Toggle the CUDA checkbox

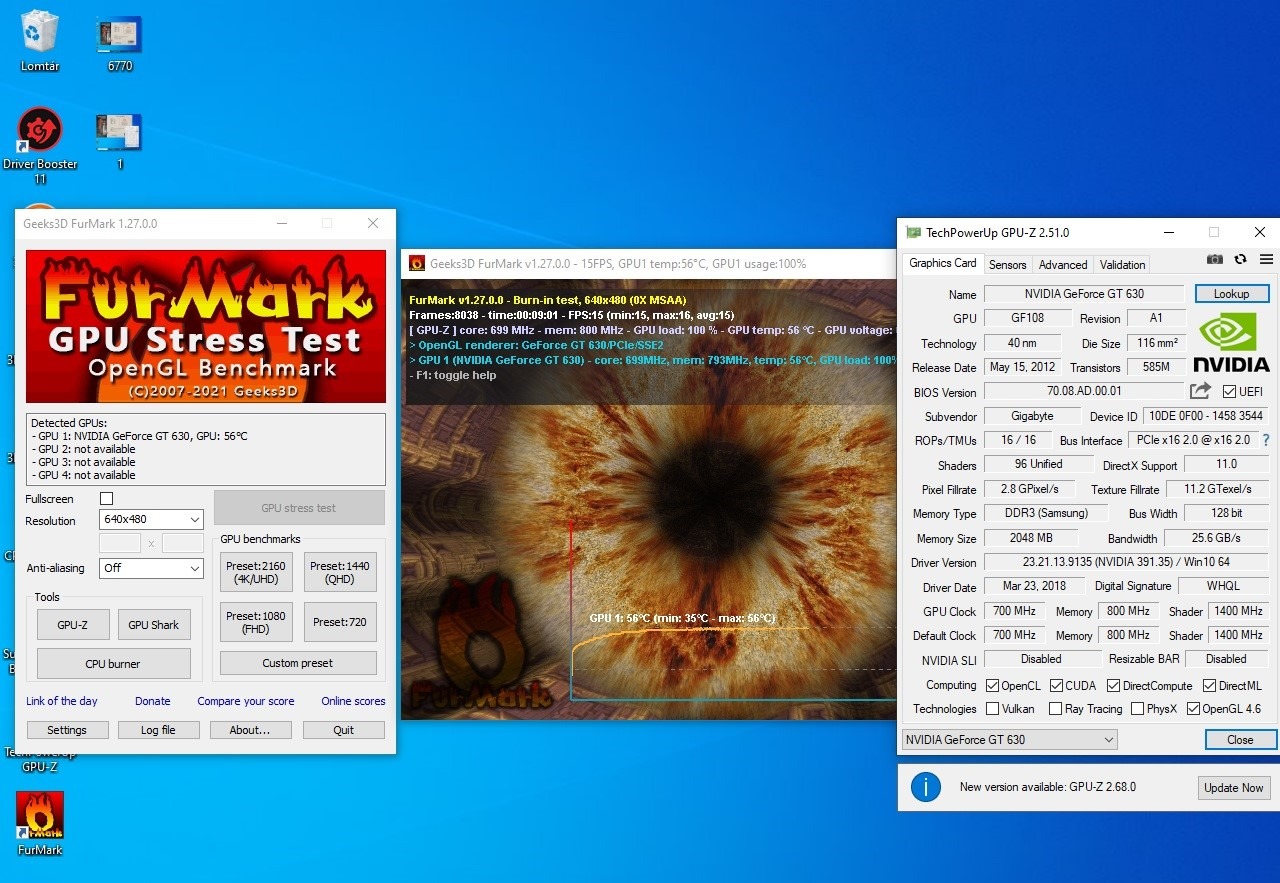click(1056, 685)
